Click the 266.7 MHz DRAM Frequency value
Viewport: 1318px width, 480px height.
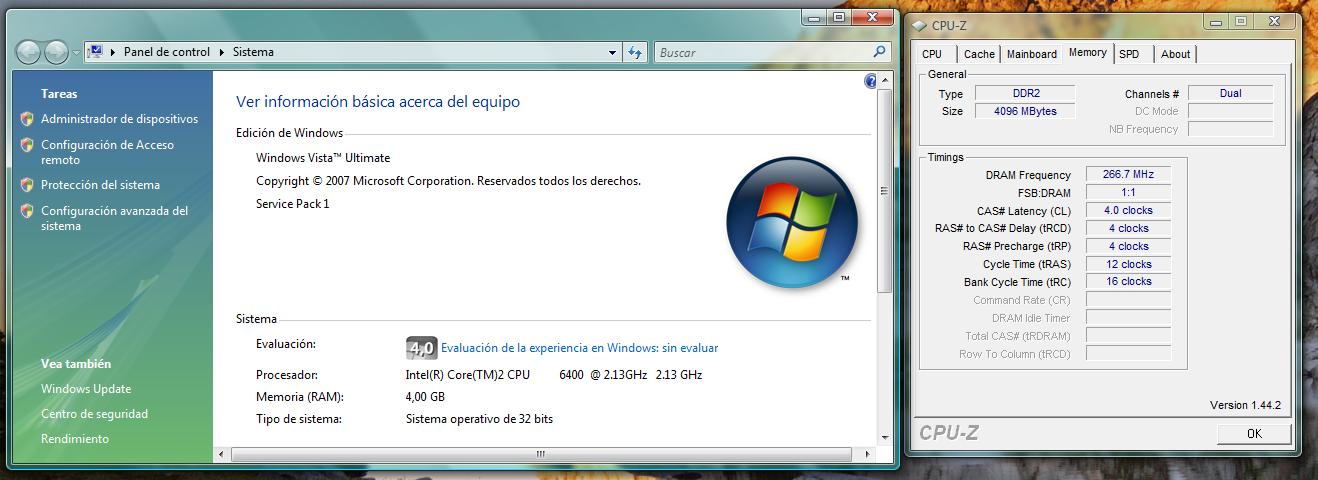pos(1128,174)
